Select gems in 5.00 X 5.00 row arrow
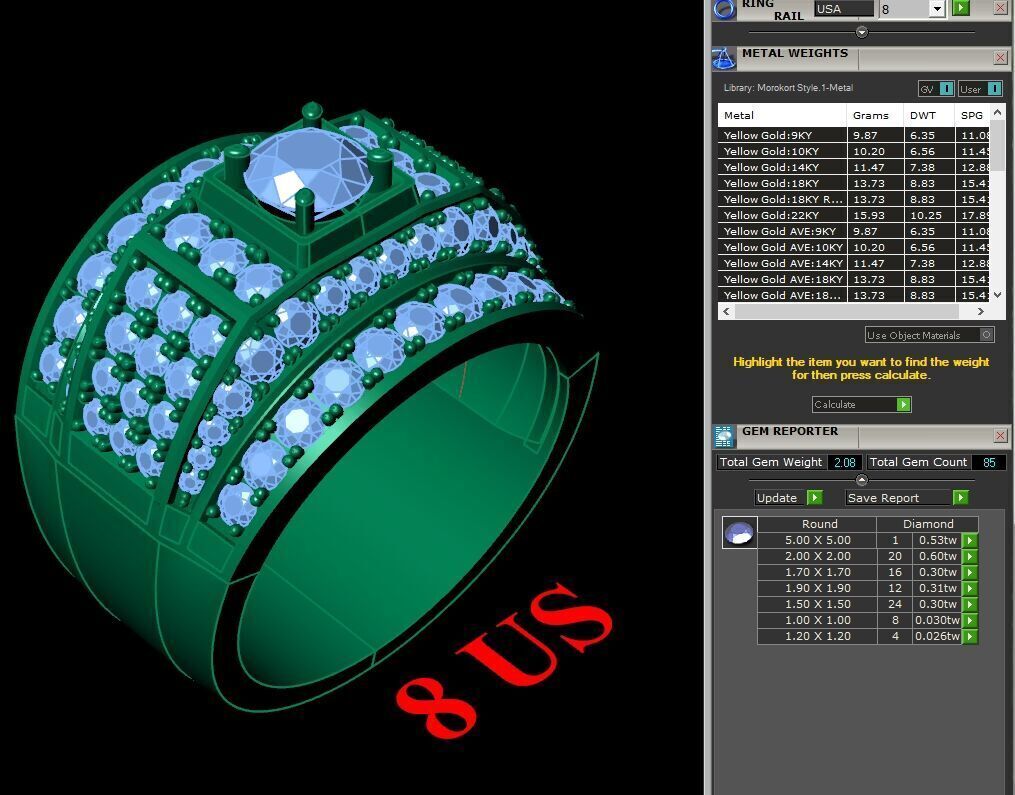The width and height of the screenshot is (1015, 795). pyautogui.click(x=970, y=541)
